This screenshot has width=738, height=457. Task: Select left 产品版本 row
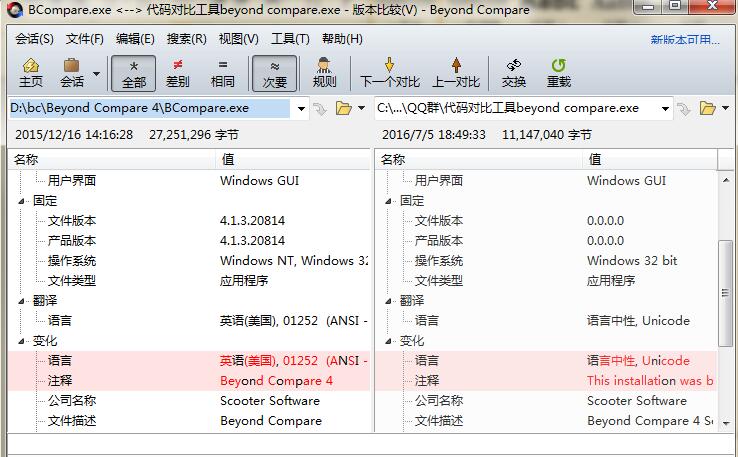coord(189,241)
